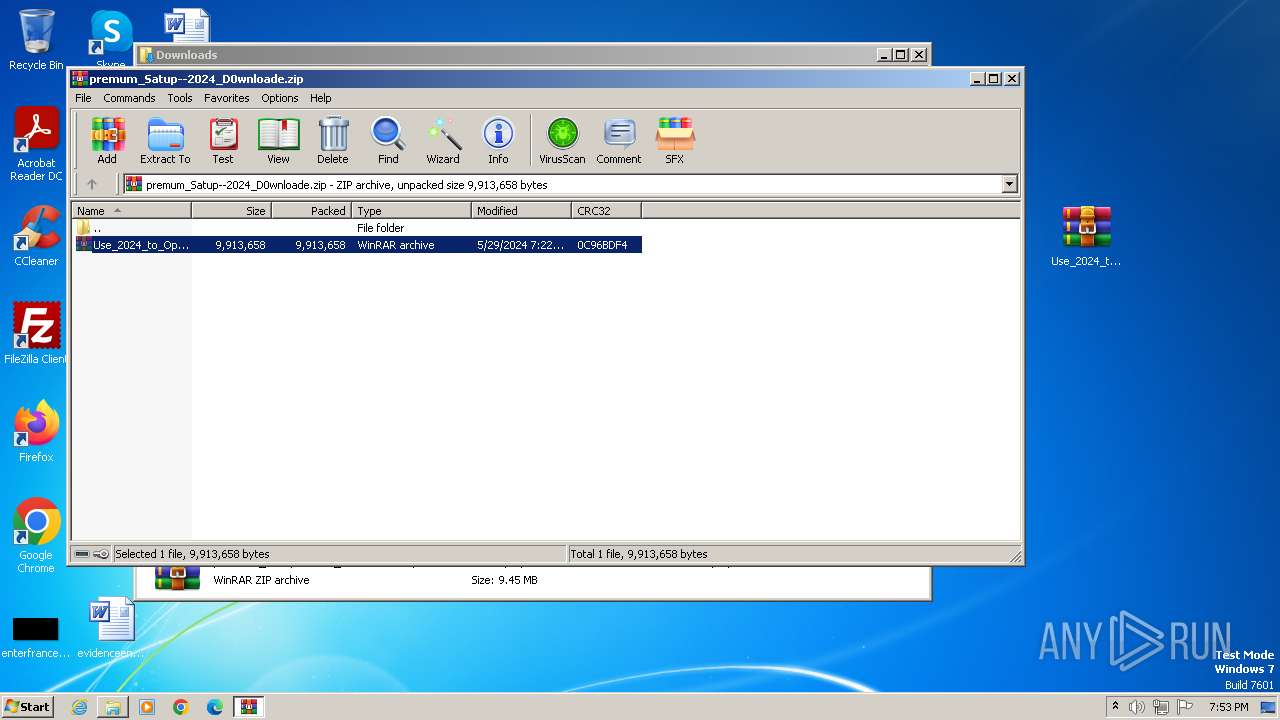Open the File menu
This screenshot has width=1280, height=720.
[x=83, y=98]
